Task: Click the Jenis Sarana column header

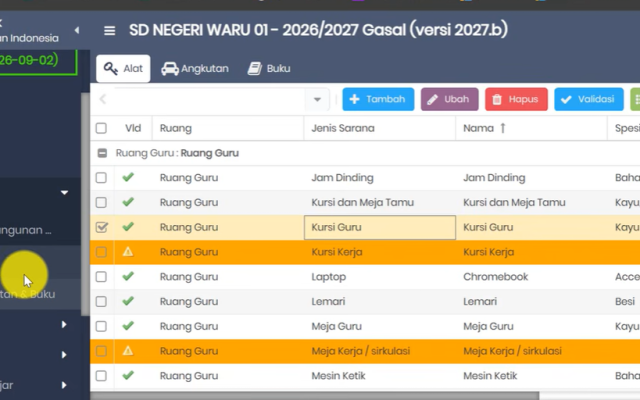Action: (x=380, y=128)
